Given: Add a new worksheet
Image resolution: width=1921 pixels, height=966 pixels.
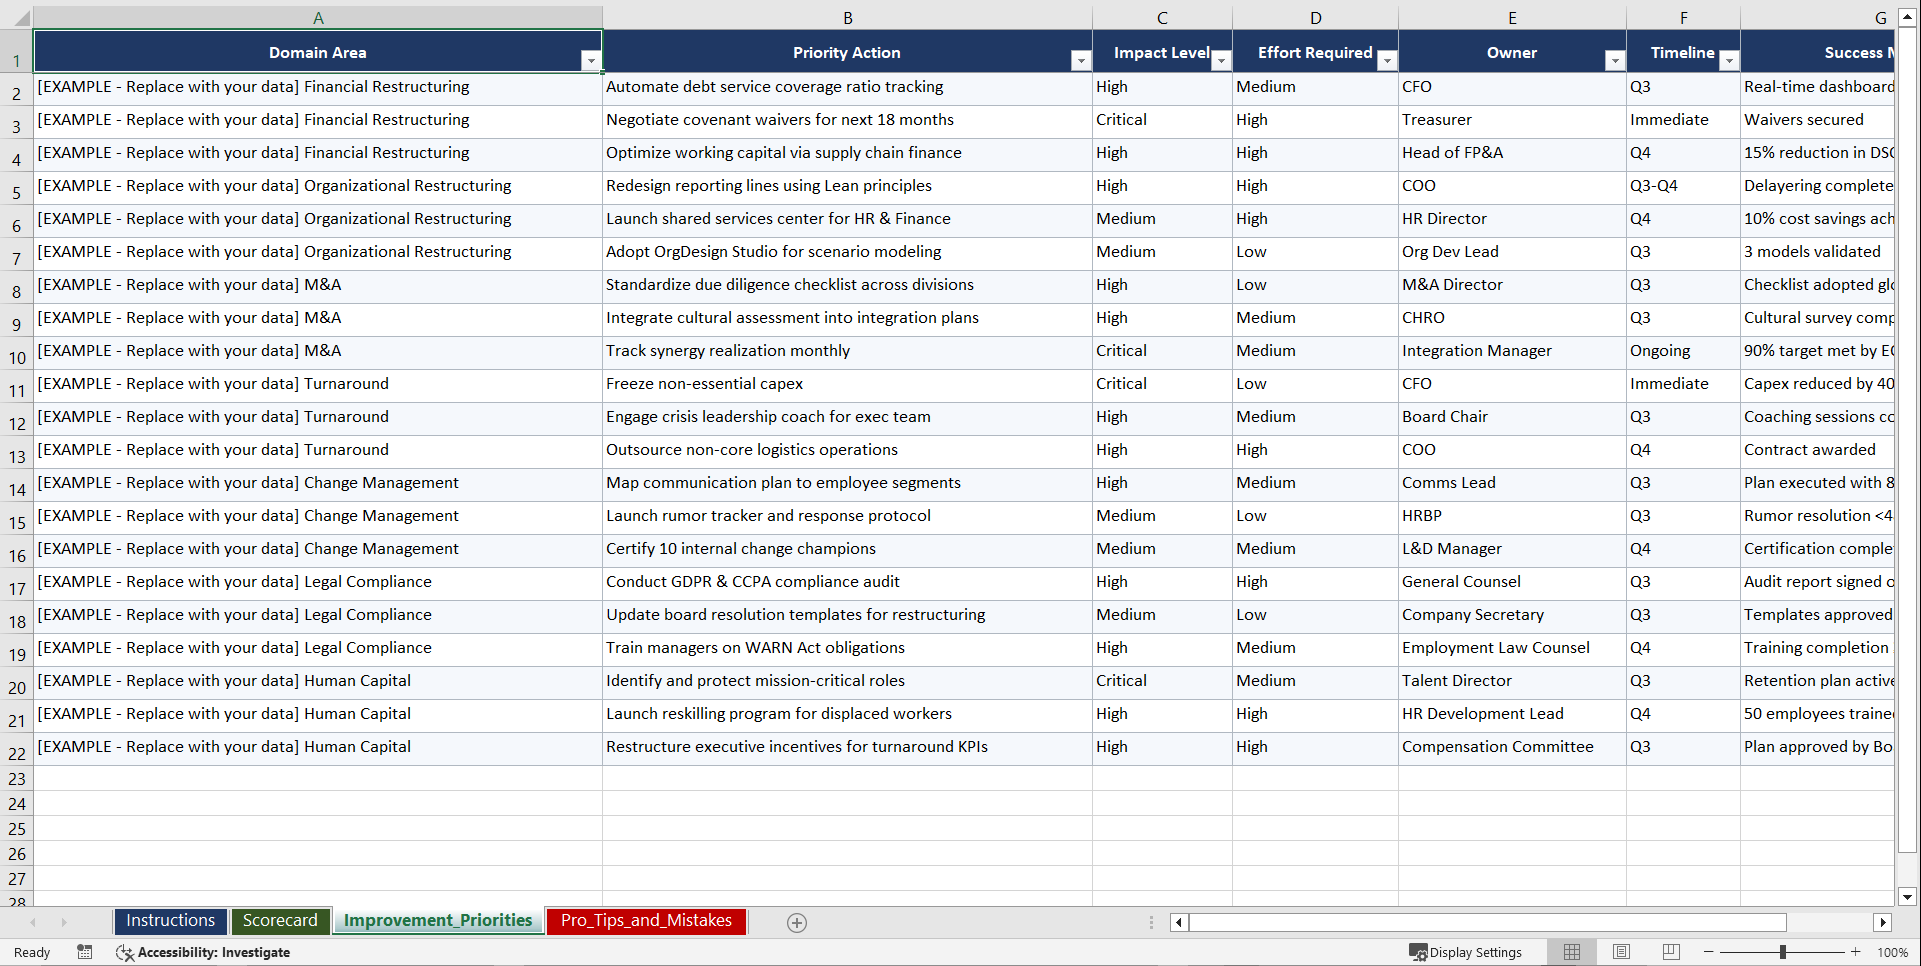Looking at the screenshot, I should pyautogui.click(x=796, y=922).
